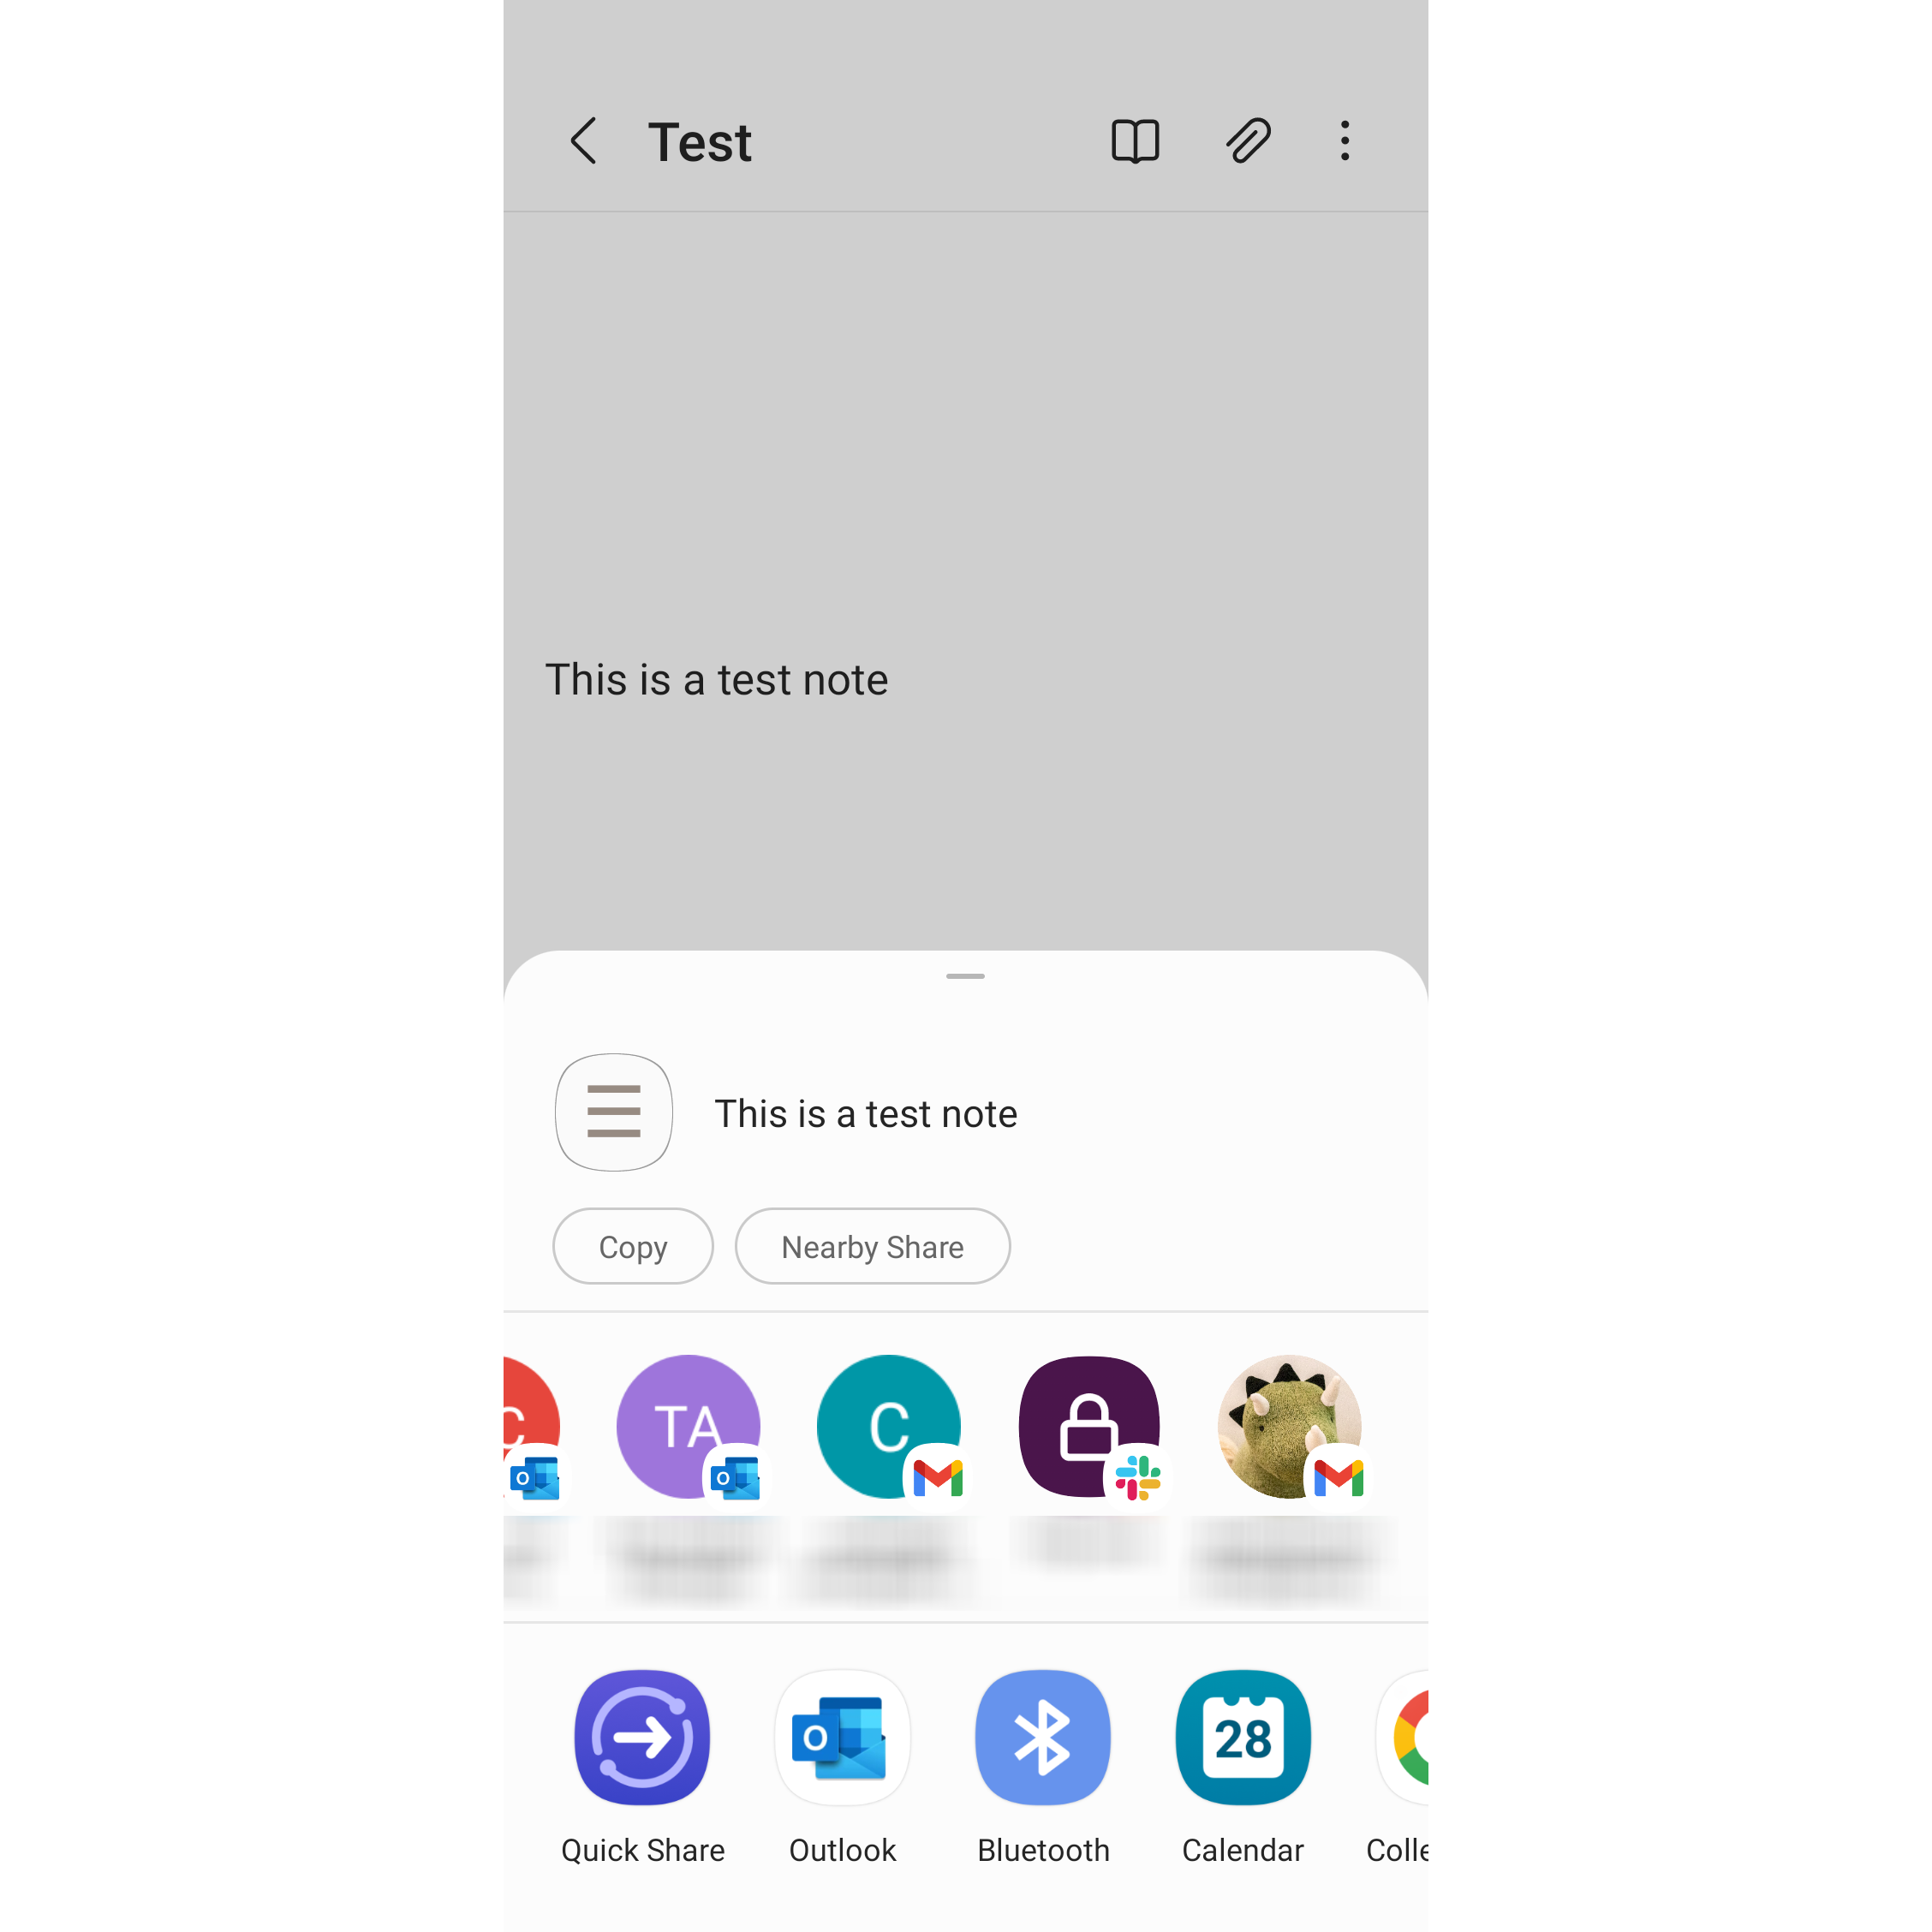Viewport: 1932px width, 1932px height.
Task: Open book/reader view toggle
Action: [x=1132, y=140]
